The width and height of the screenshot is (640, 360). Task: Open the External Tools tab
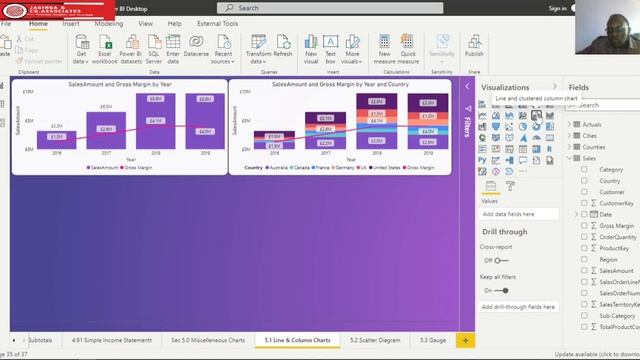(217, 24)
